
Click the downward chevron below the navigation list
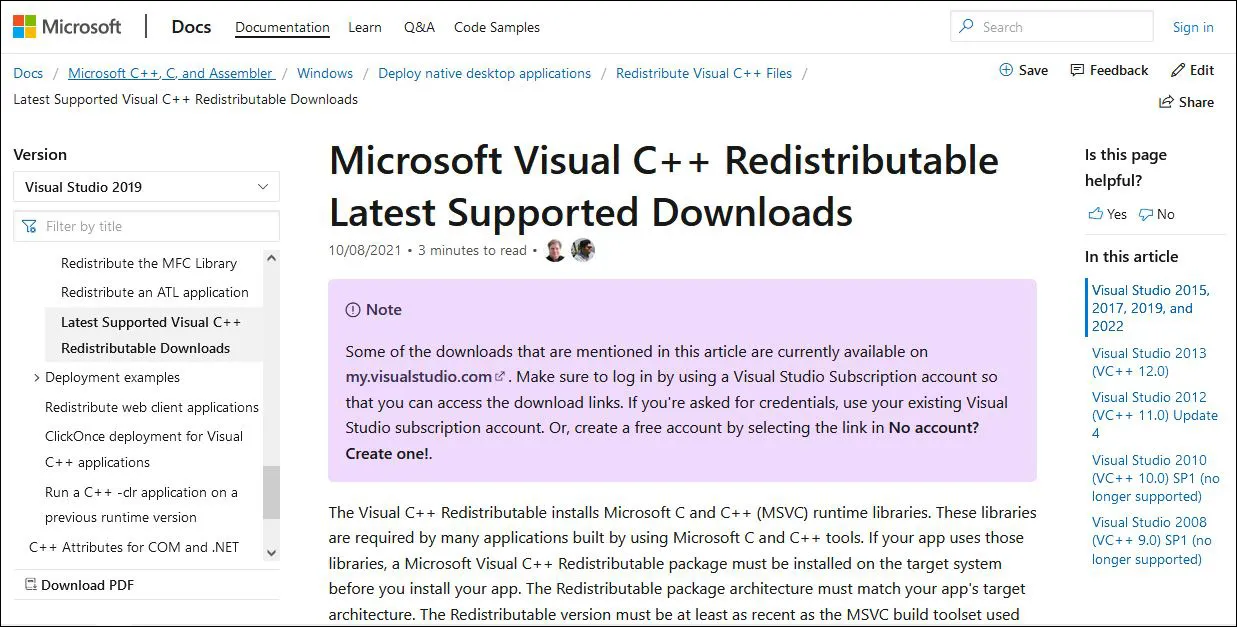click(x=270, y=551)
